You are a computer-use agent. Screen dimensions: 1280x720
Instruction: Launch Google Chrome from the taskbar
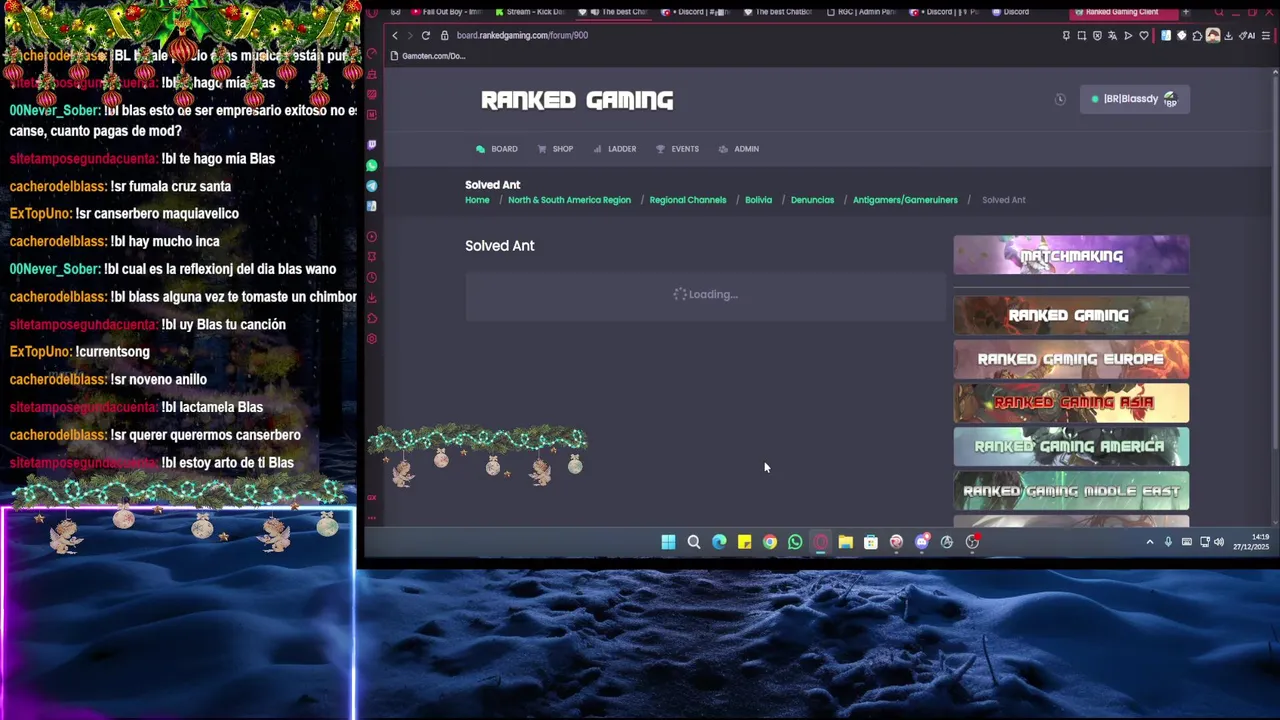pyautogui.click(x=770, y=542)
